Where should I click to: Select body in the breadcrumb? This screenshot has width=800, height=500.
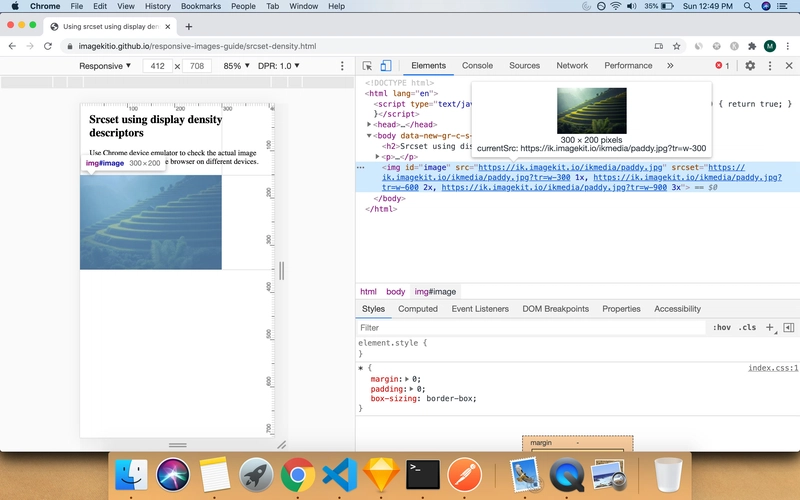coord(395,292)
